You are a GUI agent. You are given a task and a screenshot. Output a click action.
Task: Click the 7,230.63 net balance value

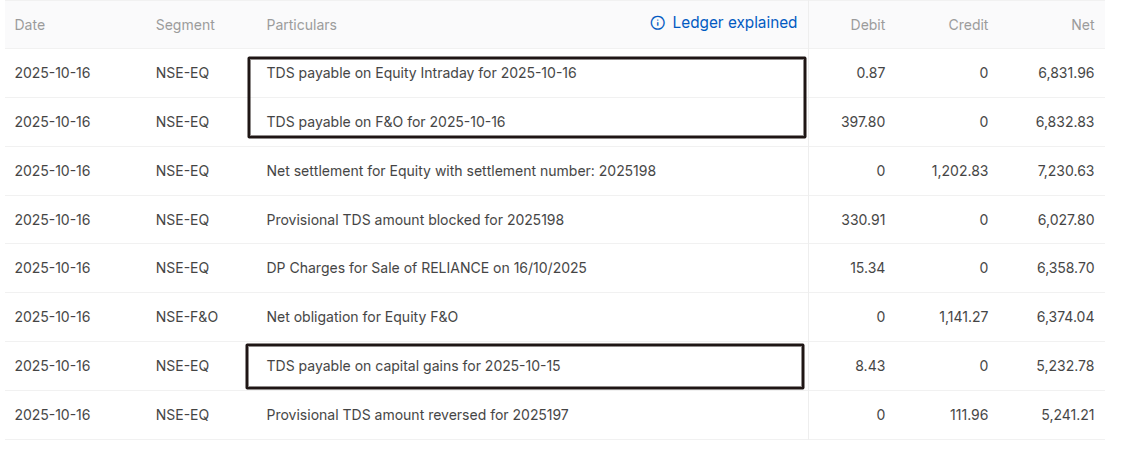(x=1065, y=171)
